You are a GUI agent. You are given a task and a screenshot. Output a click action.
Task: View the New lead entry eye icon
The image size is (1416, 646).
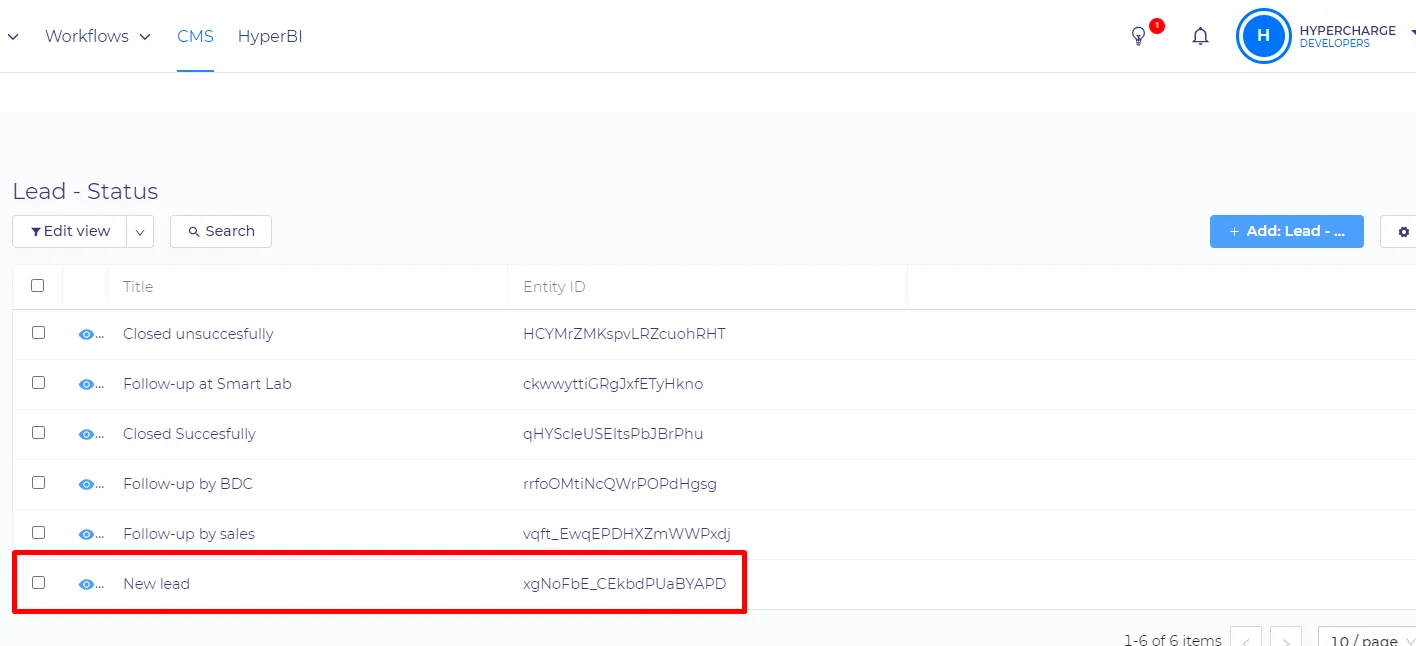(87, 585)
